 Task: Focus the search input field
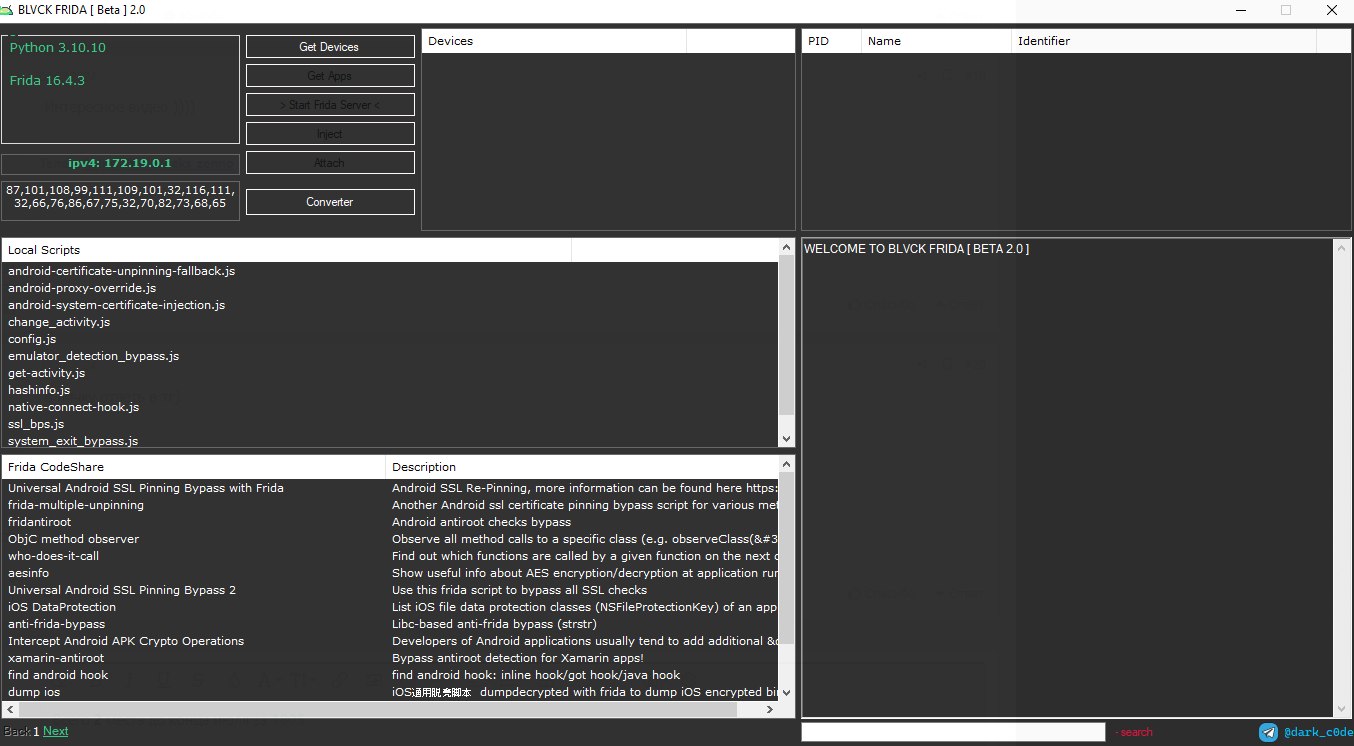pyautogui.click(x=953, y=732)
